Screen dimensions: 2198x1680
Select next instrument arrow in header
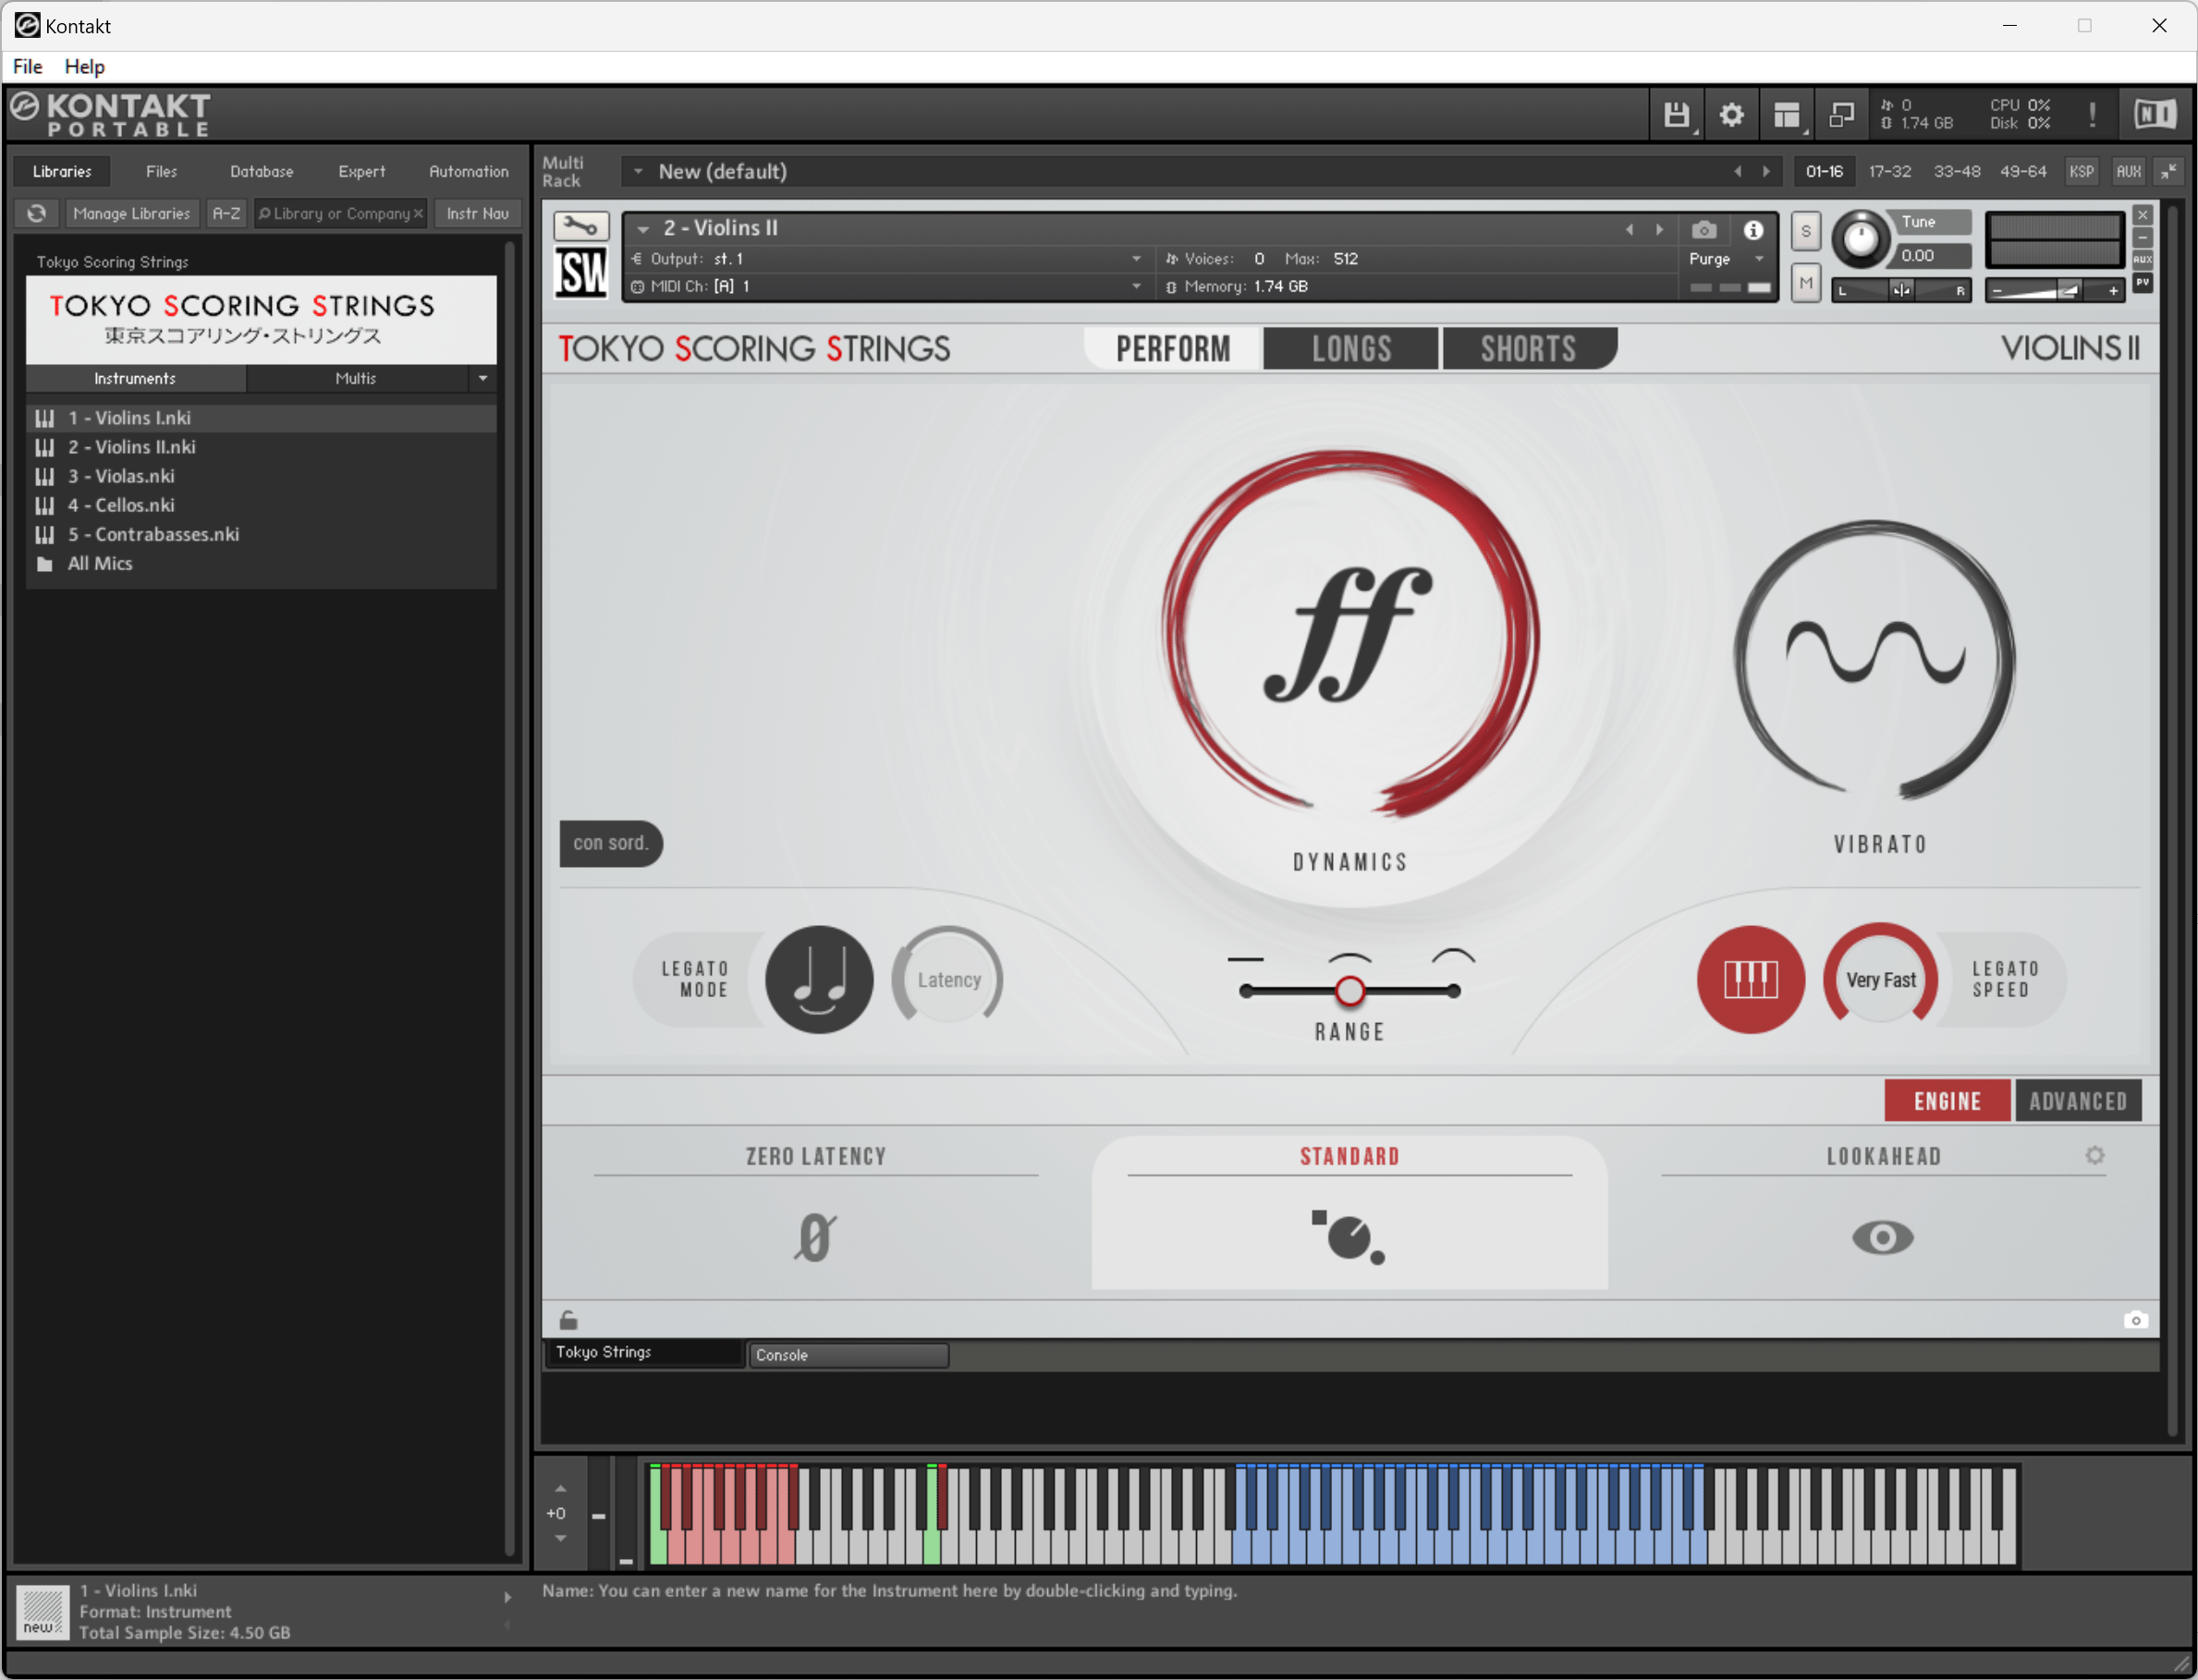pos(1660,229)
